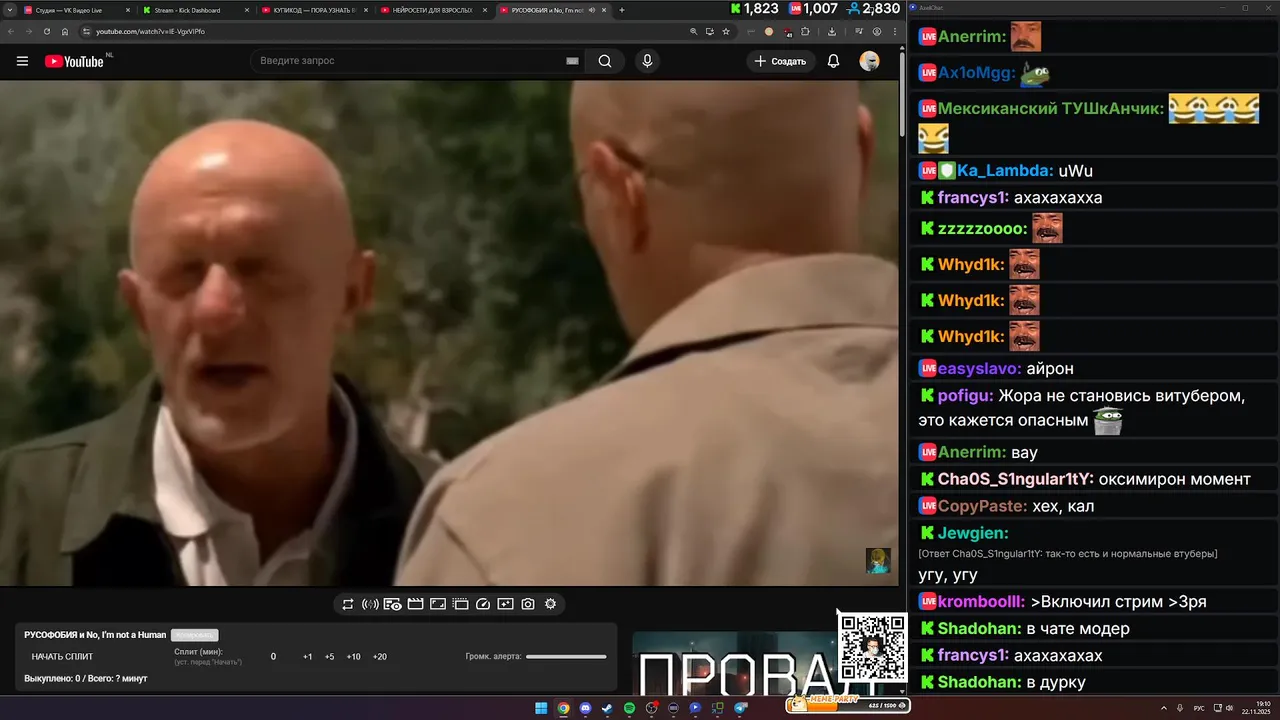This screenshot has height=720, width=1280.
Task: Switch to НЕЙРОСЕТИ ДЛЯ ВЗРОСЛЫХ tab
Action: pos(431,10)
